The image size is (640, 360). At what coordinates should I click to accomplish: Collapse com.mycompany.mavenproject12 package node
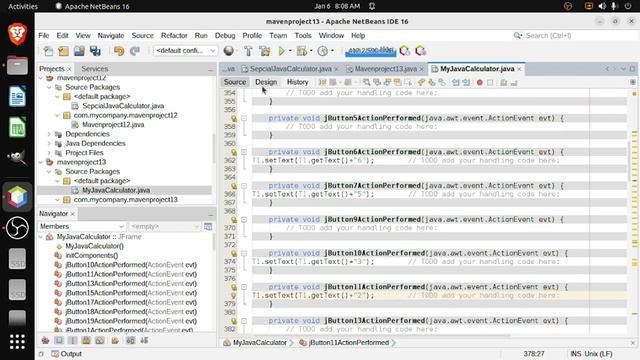coord(58,116)
